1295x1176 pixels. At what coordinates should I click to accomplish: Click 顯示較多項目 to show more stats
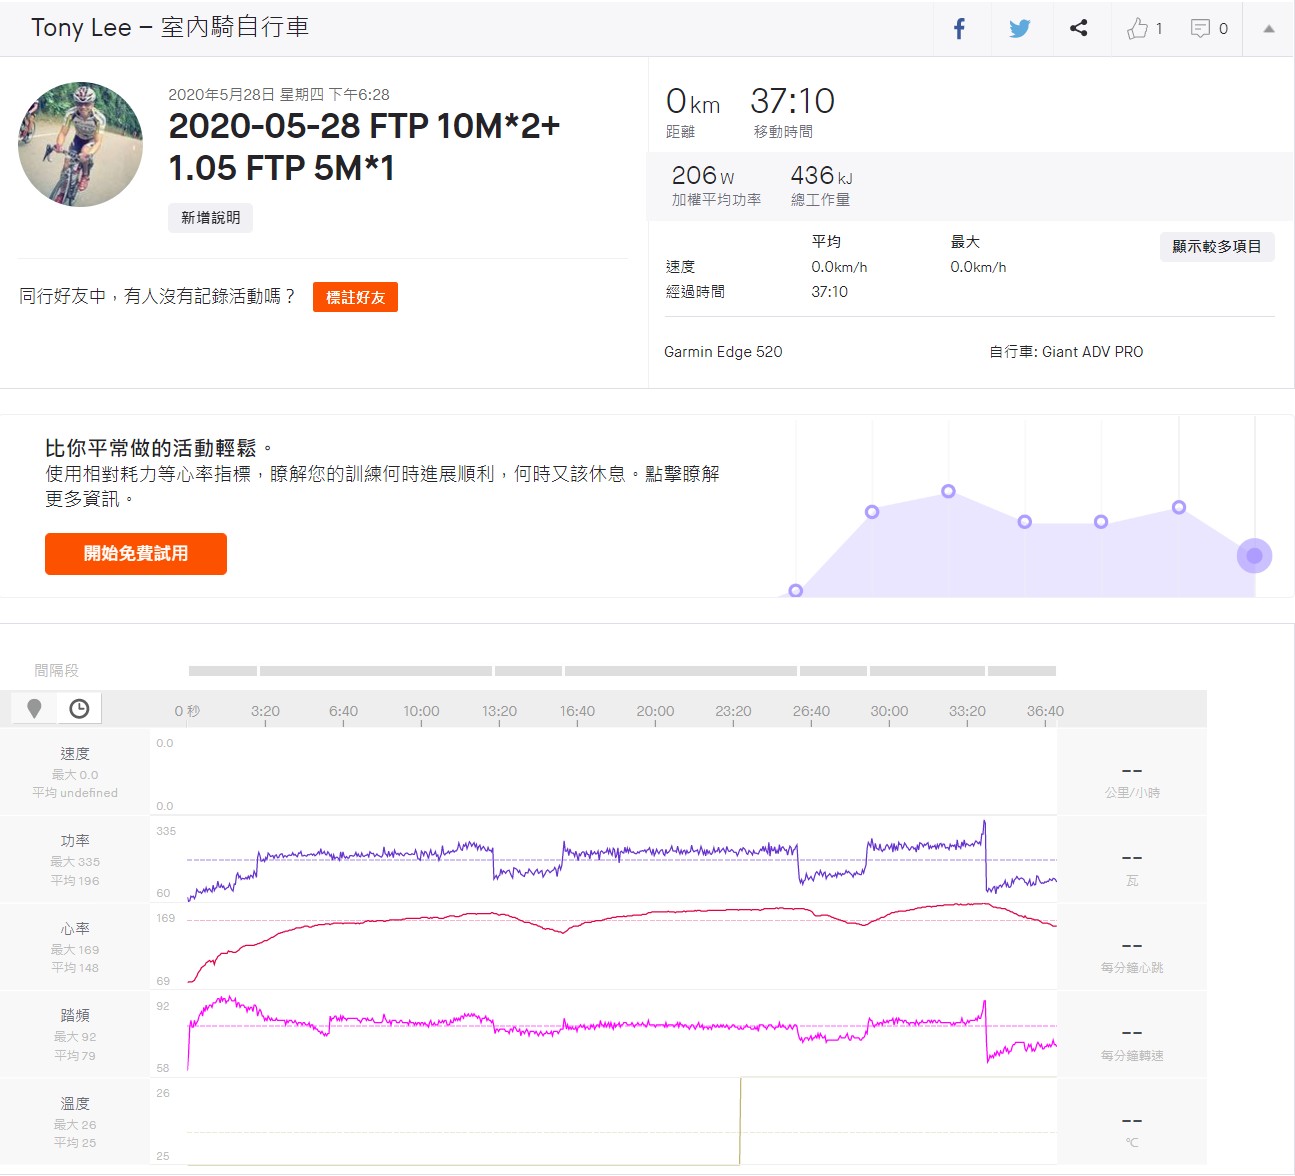[x=1216, y=247]
